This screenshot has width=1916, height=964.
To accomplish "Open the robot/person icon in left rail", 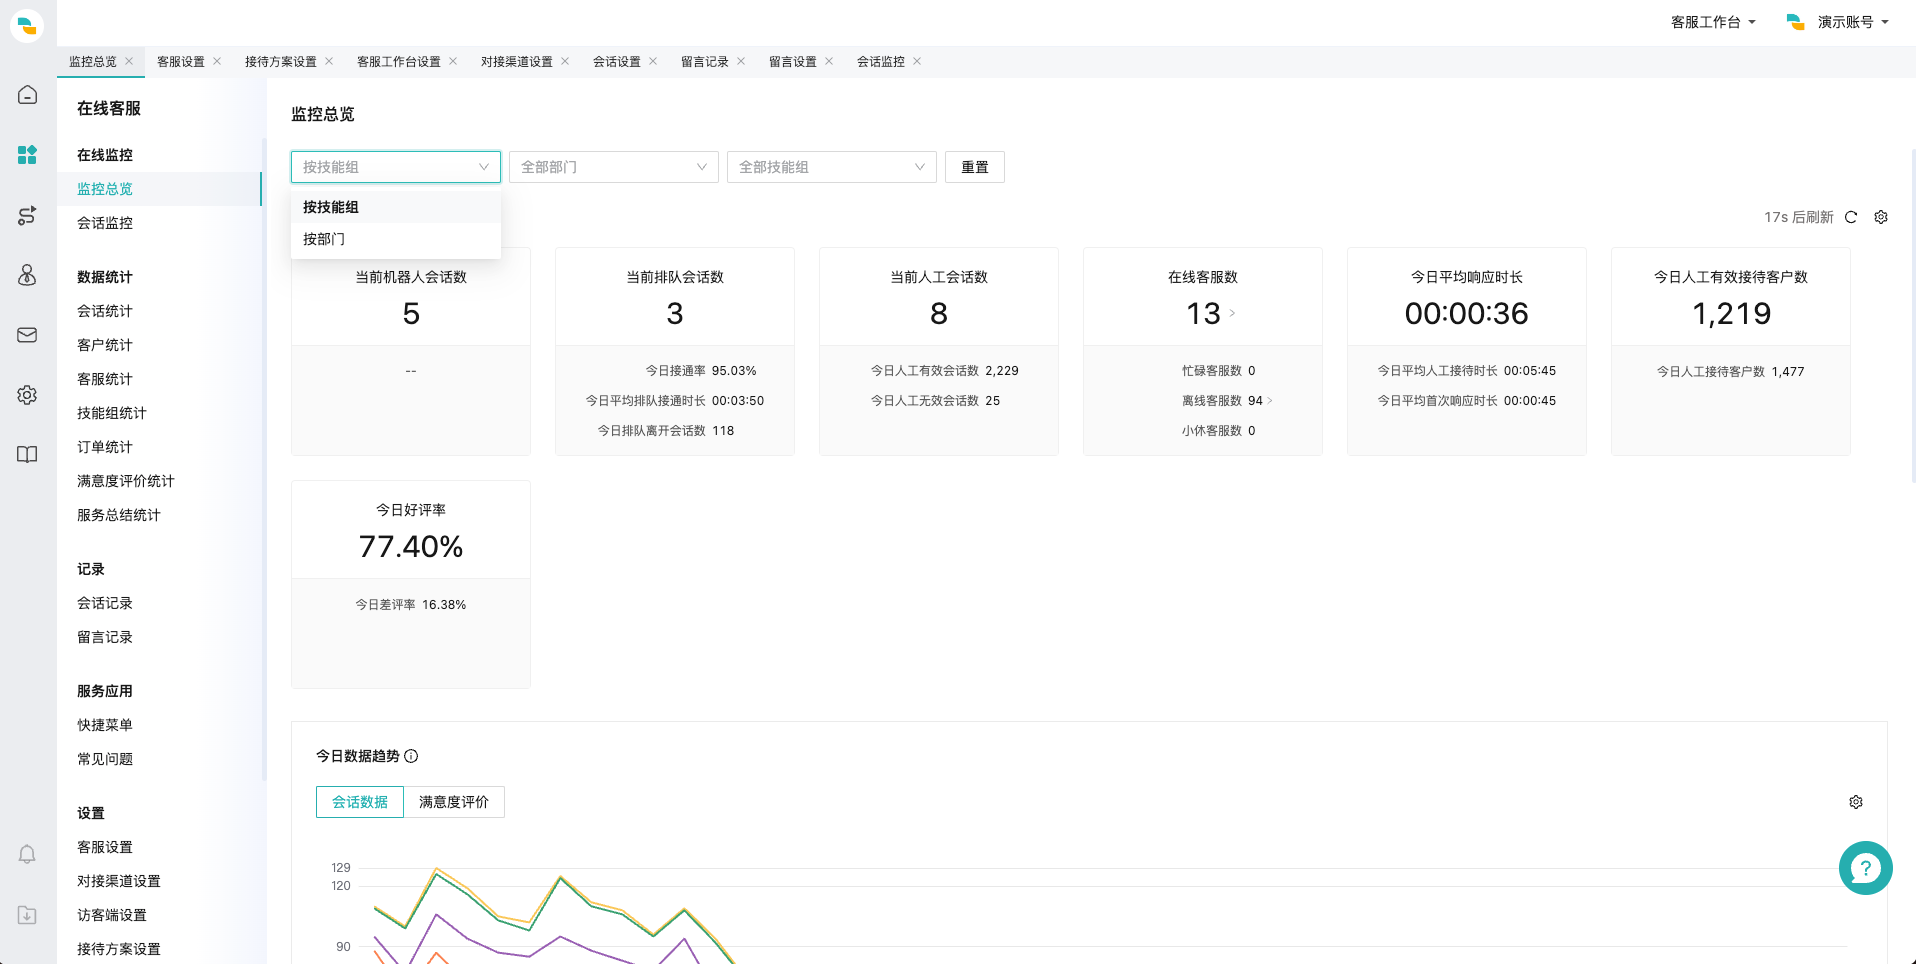I will point(27,275).
